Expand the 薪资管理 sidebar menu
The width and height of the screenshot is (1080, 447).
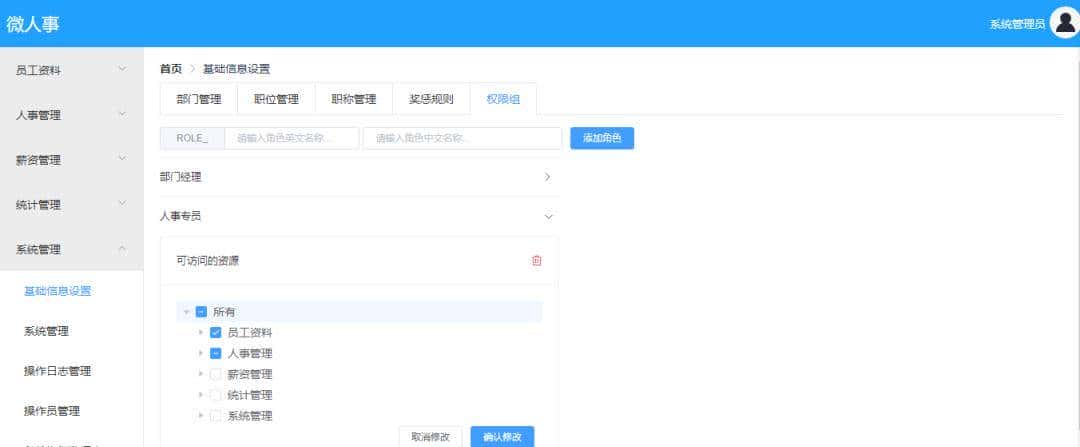pos(72,160)
